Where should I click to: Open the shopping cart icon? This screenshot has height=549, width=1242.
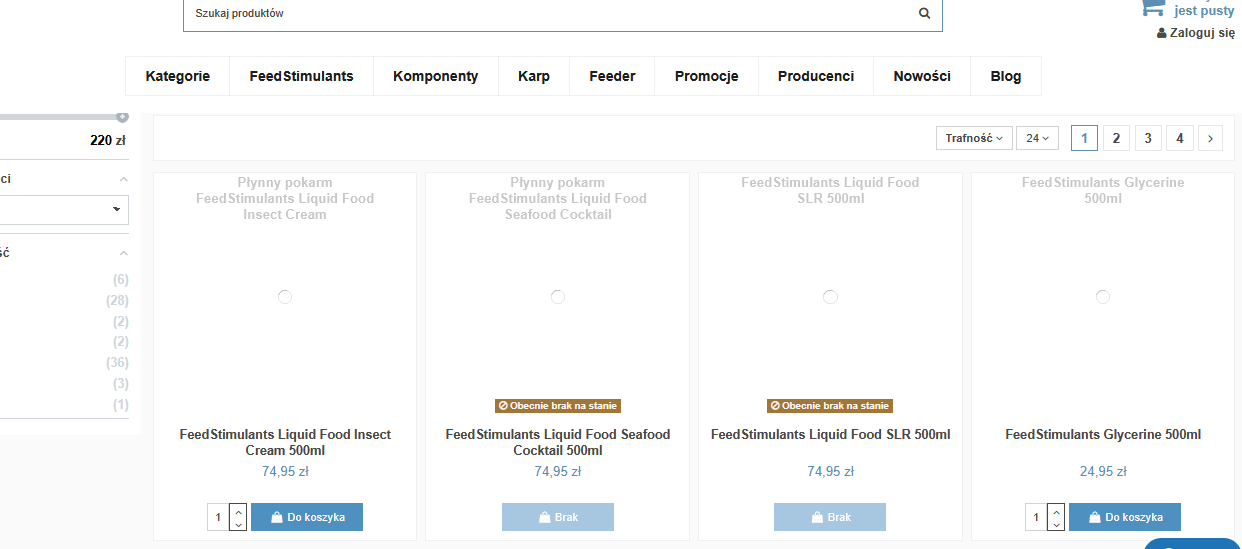[1153, 8]
